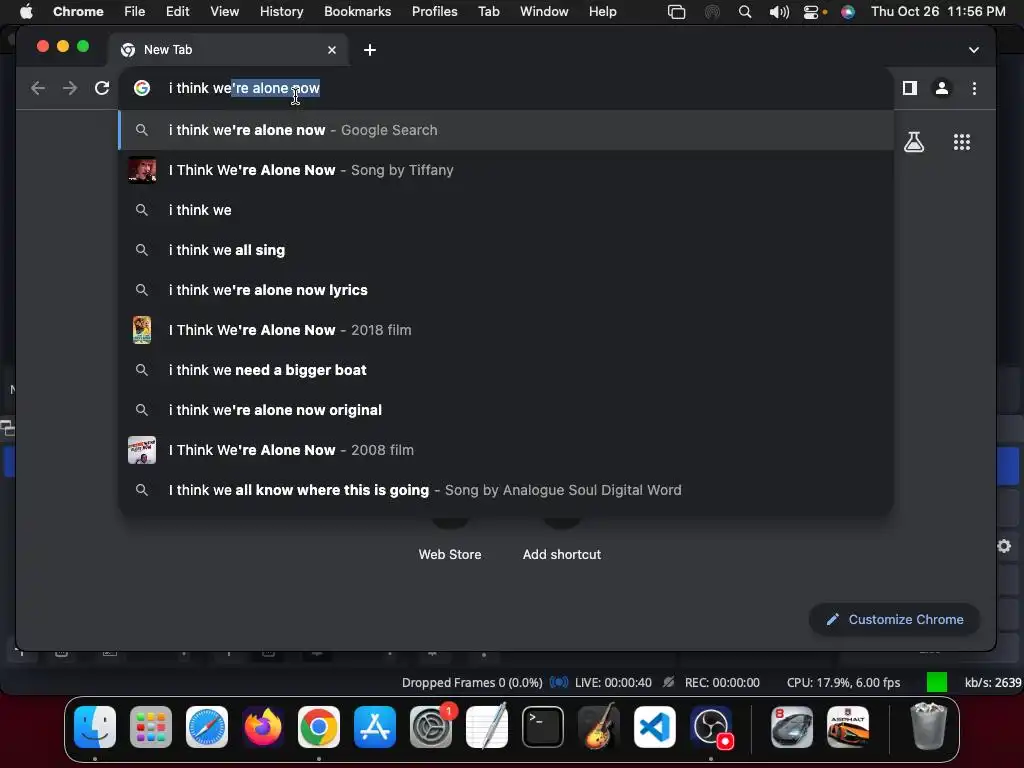The height and width of the screenshot is (768, 1024).
Task: Open App Store from the Dock
Action: (x=375, y=727)
